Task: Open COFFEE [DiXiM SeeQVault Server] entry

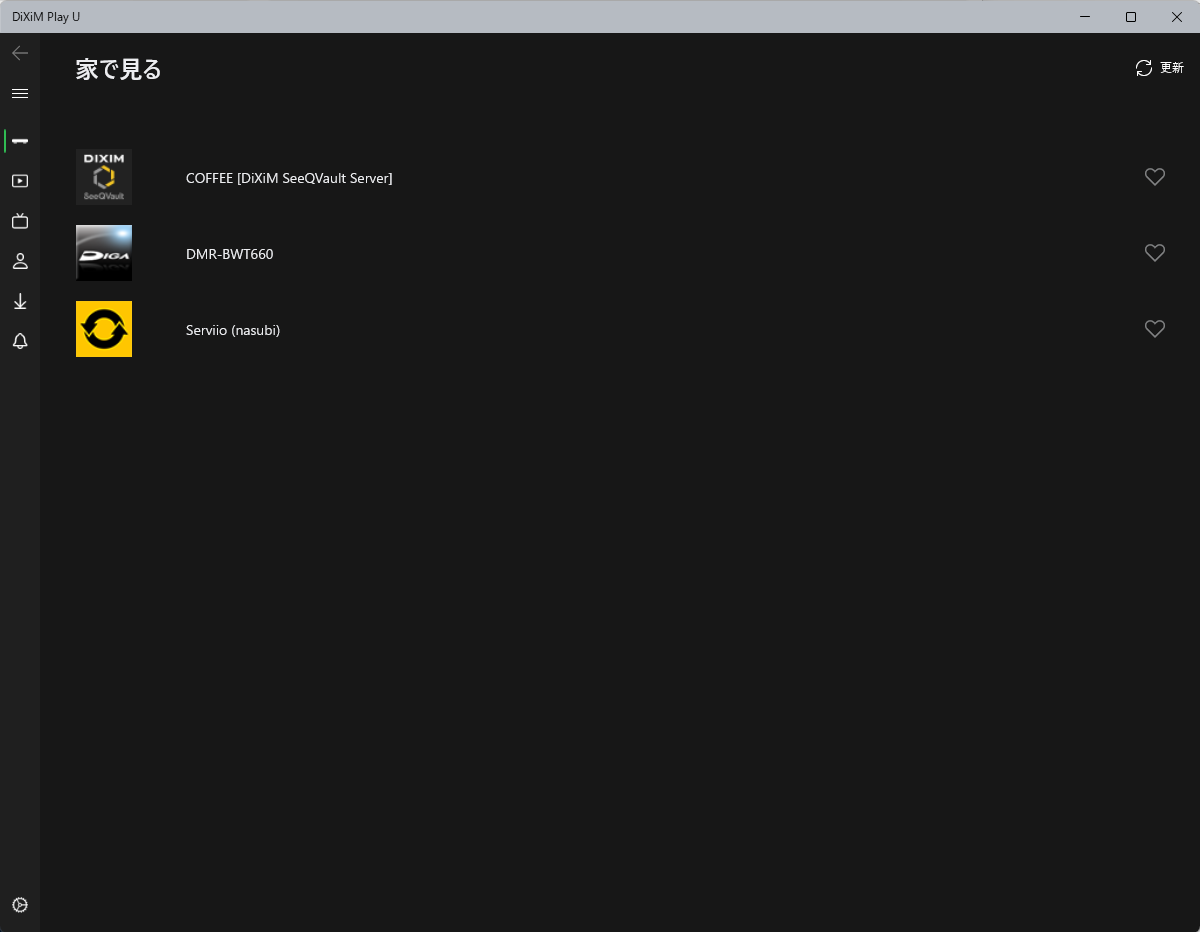Action: pos(289,178)
